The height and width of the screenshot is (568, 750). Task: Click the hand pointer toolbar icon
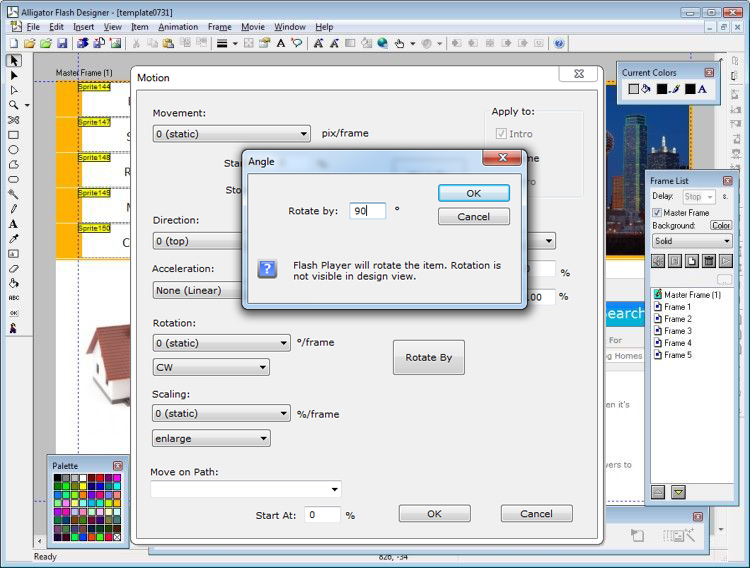coord(399,44)
